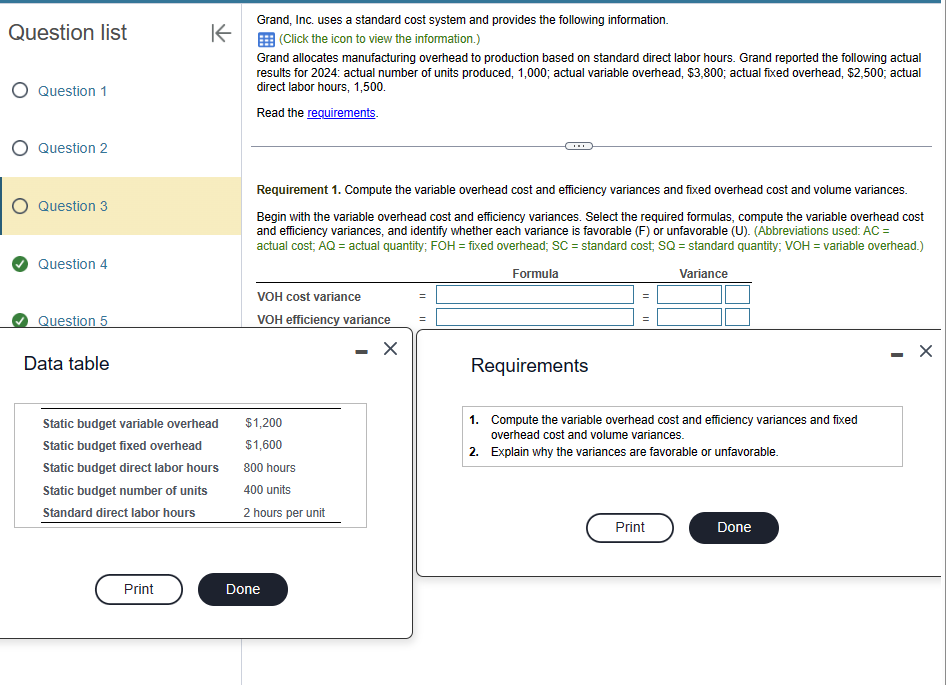Minimize the Requirements window
The height and width of the screenshot is (685, 946).
click(x=896, y=351)
